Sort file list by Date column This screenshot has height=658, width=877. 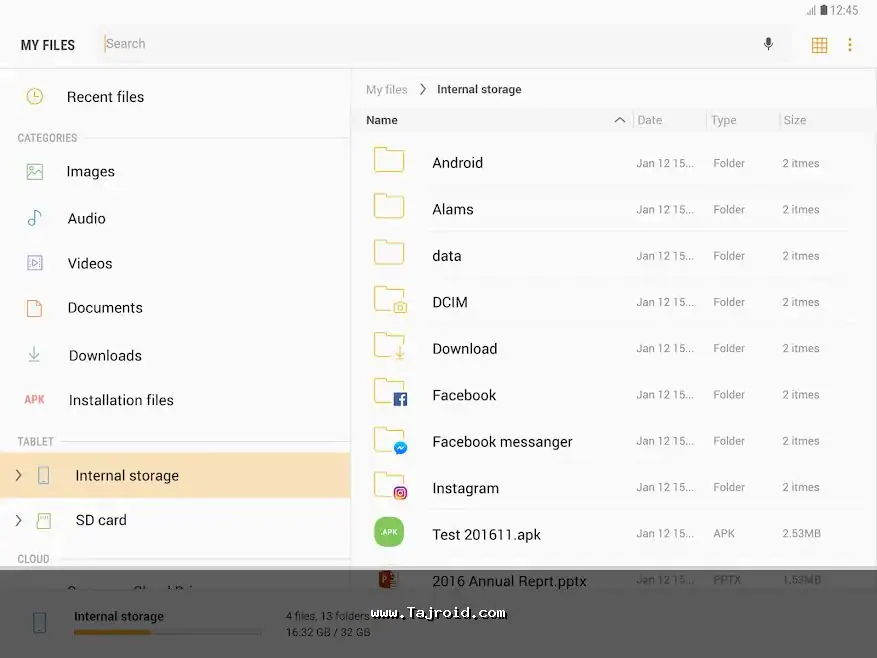tap(650, 120)
